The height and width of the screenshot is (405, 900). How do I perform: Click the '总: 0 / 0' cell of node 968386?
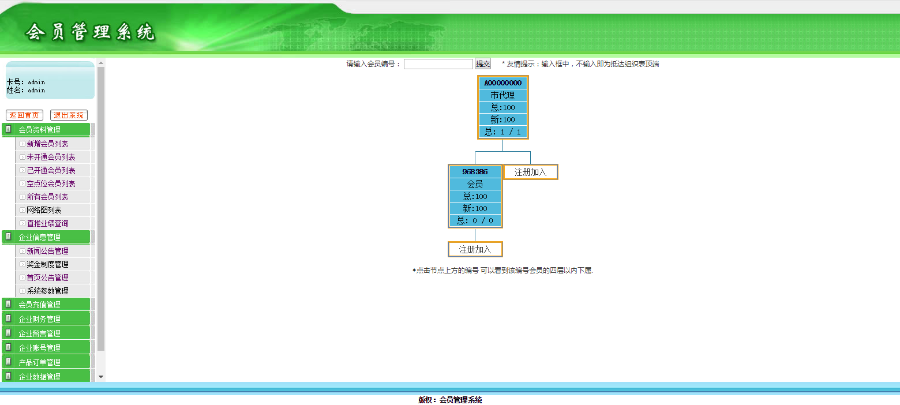[475, 220]
